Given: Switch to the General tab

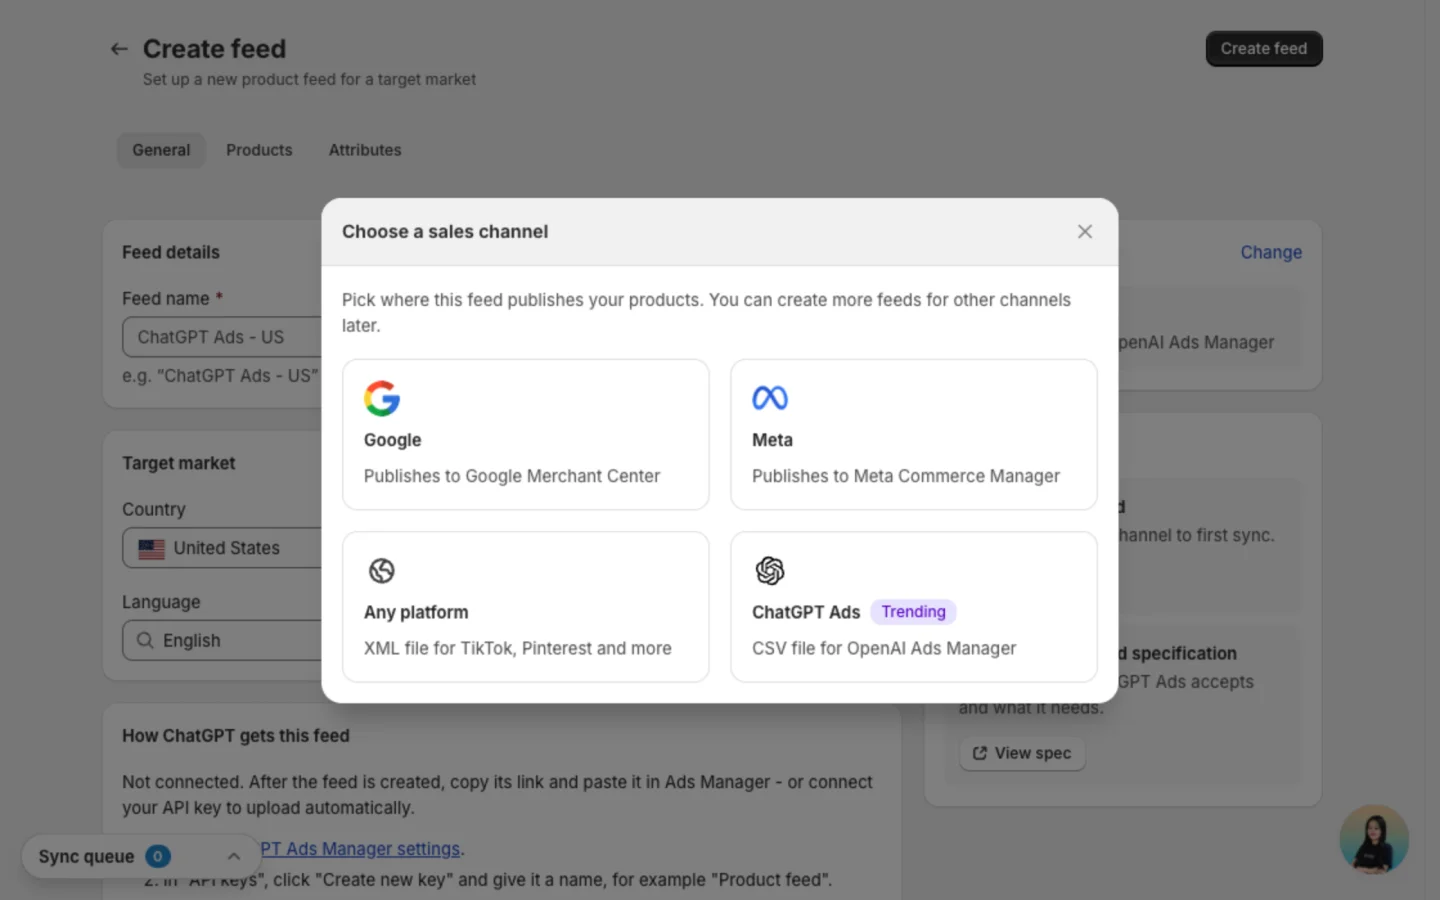Looking at the screenshot, I should click(x=161, y=150).
